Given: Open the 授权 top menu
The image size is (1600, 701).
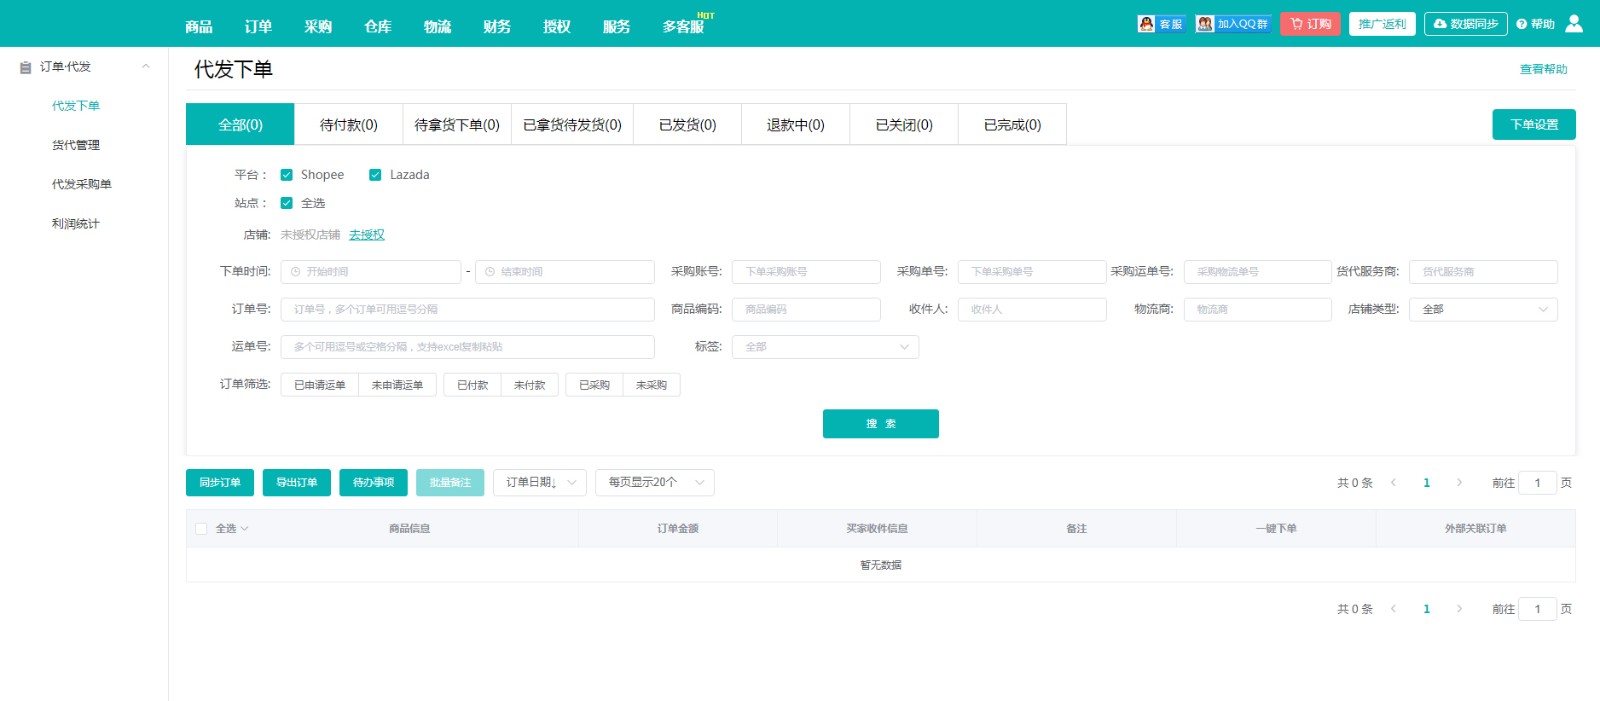Looking at the screenshot, I should (557, 26).
